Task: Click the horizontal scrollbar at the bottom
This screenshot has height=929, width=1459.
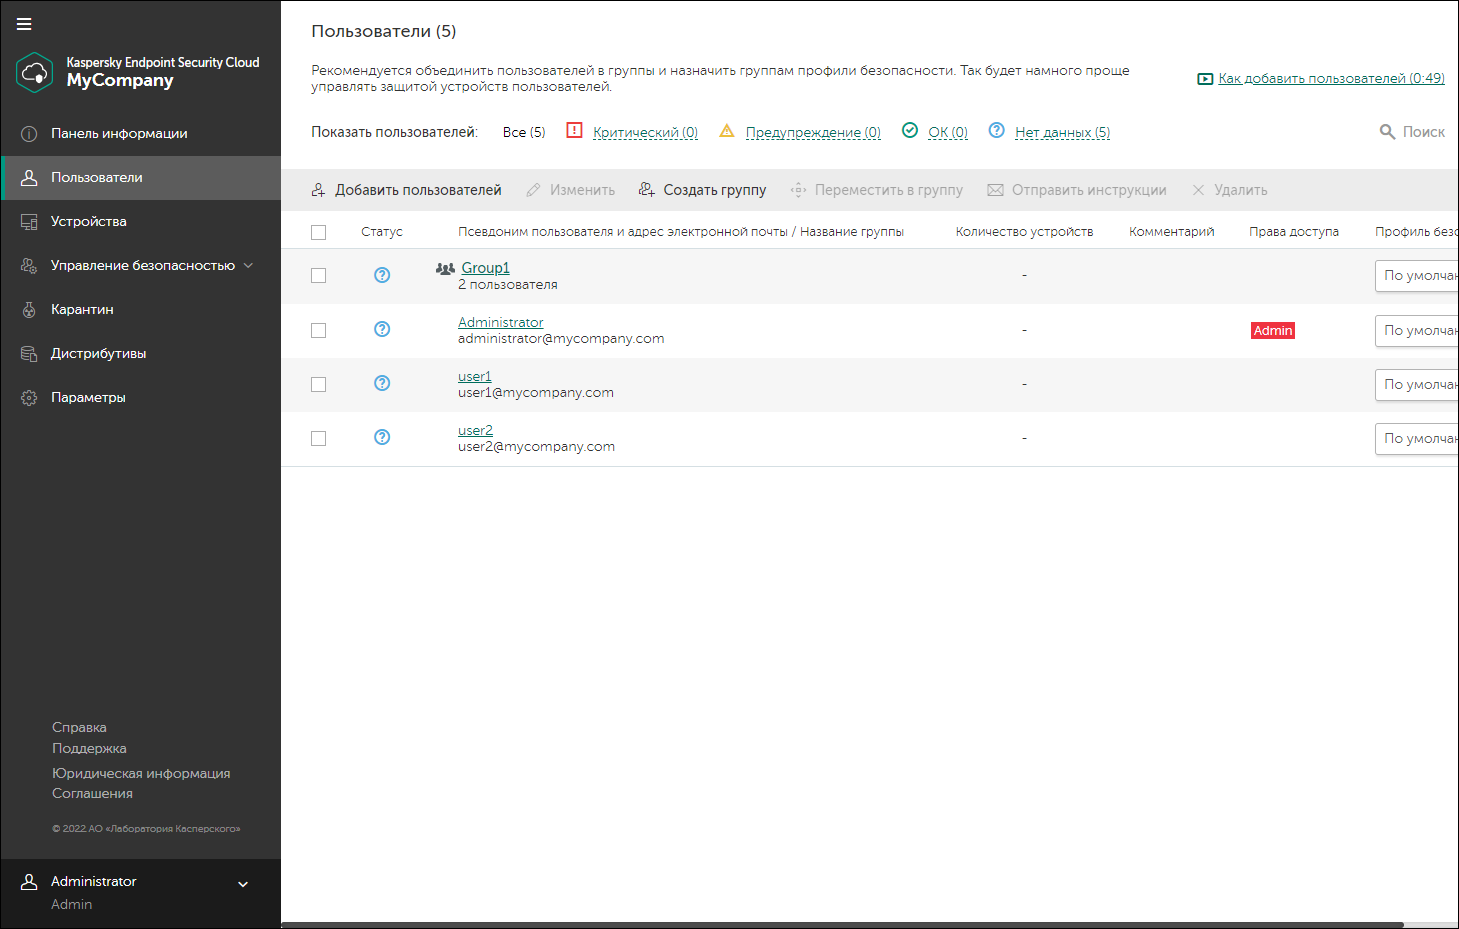Action: (842, 924)
